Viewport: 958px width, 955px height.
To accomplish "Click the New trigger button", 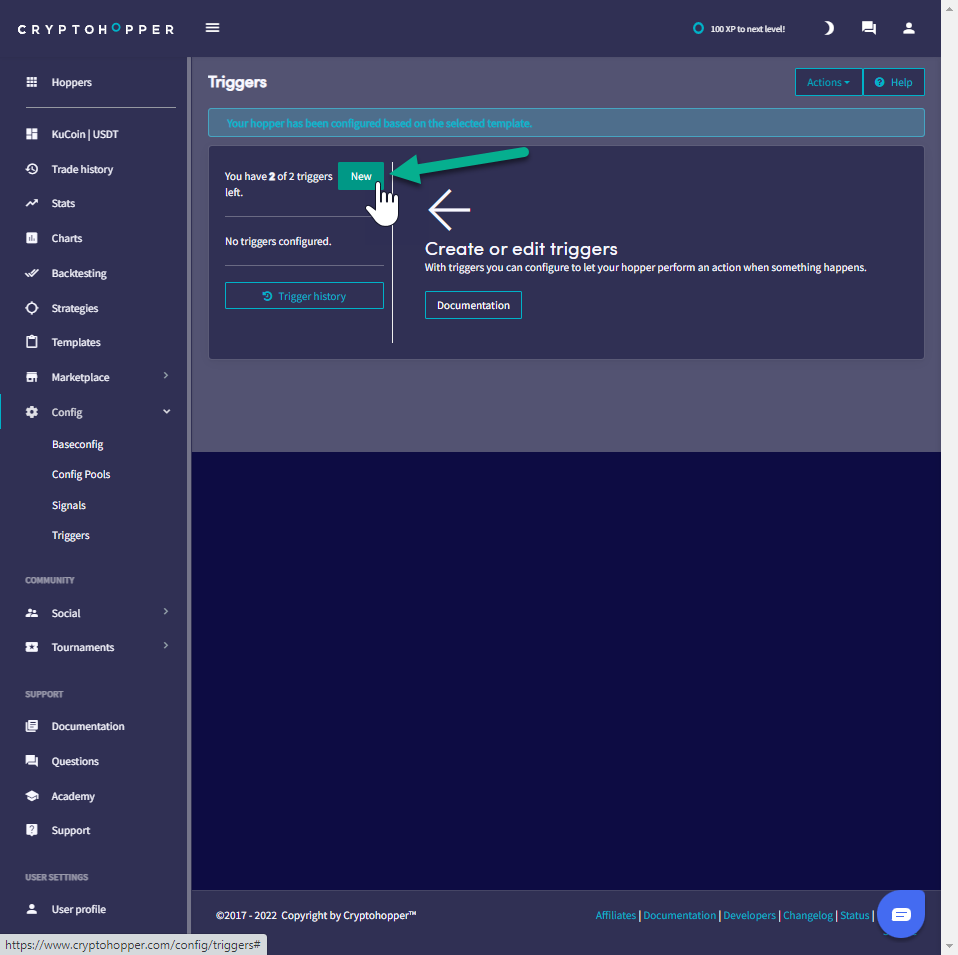I will click(x=360, y=176).
